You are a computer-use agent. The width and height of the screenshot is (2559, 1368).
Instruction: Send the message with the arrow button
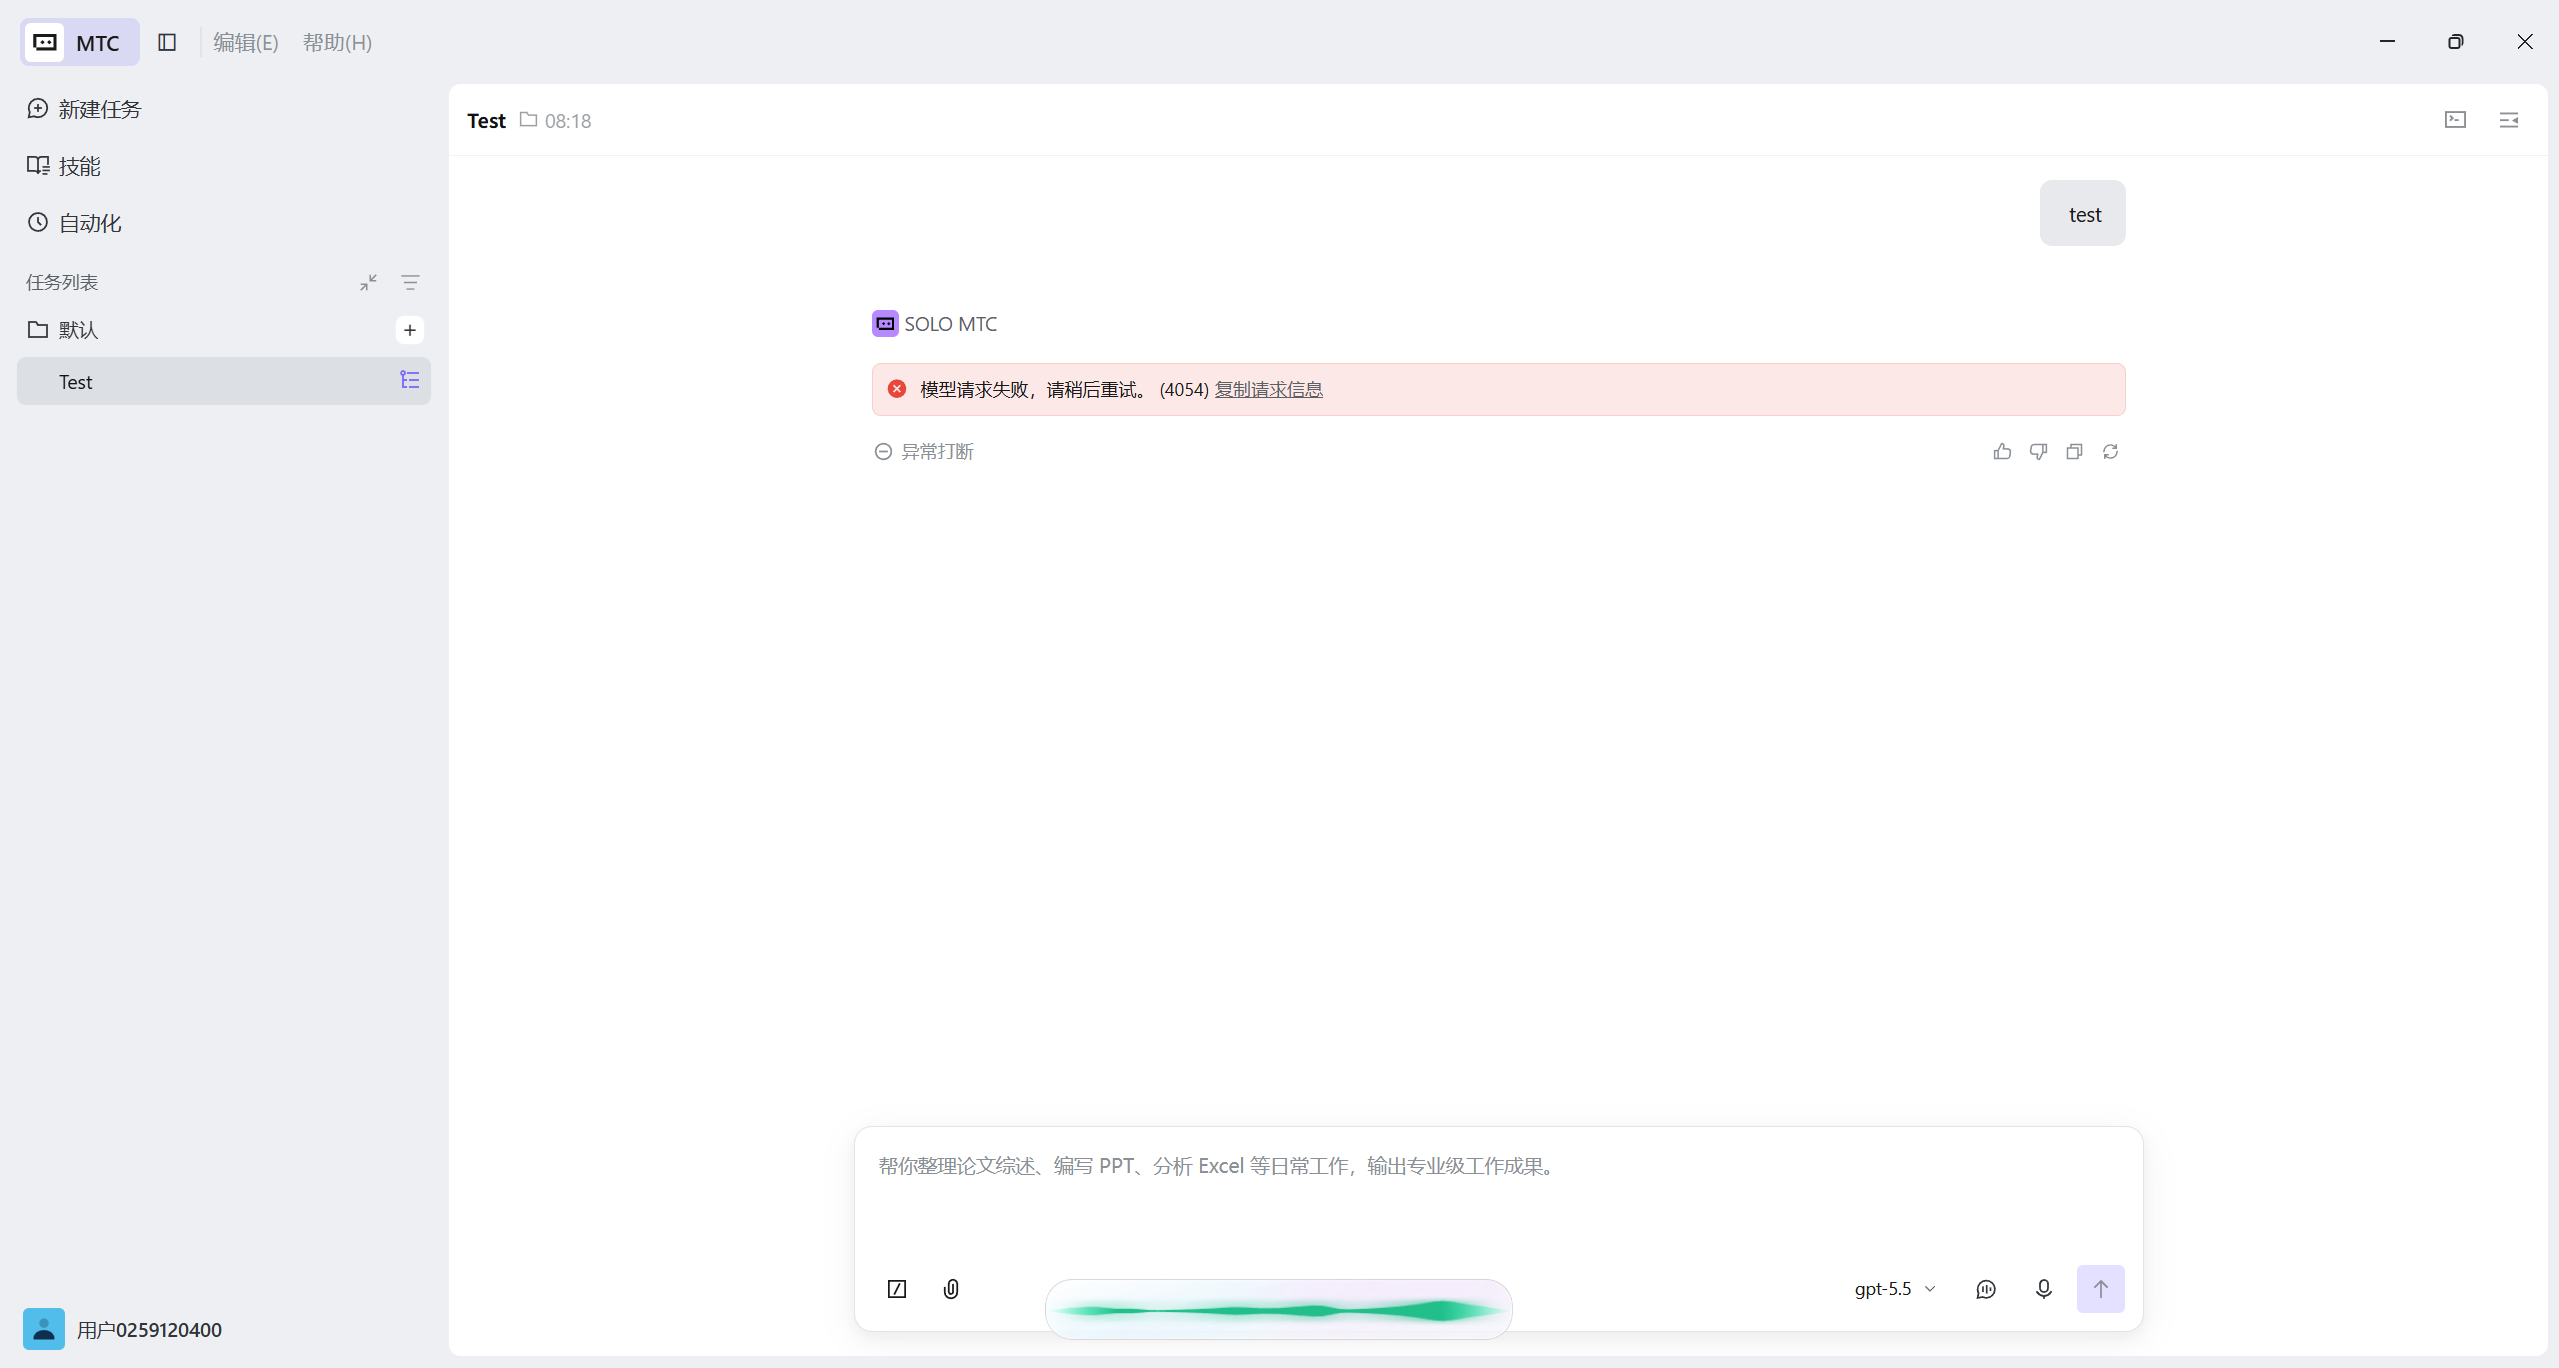pos(2101,1289)
